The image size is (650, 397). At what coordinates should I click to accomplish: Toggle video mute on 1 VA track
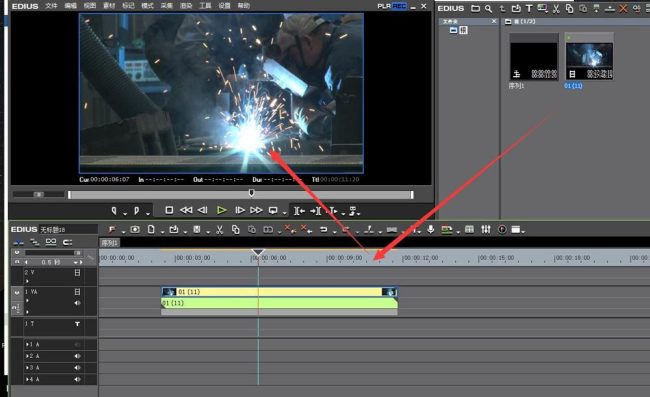(77, 292)
